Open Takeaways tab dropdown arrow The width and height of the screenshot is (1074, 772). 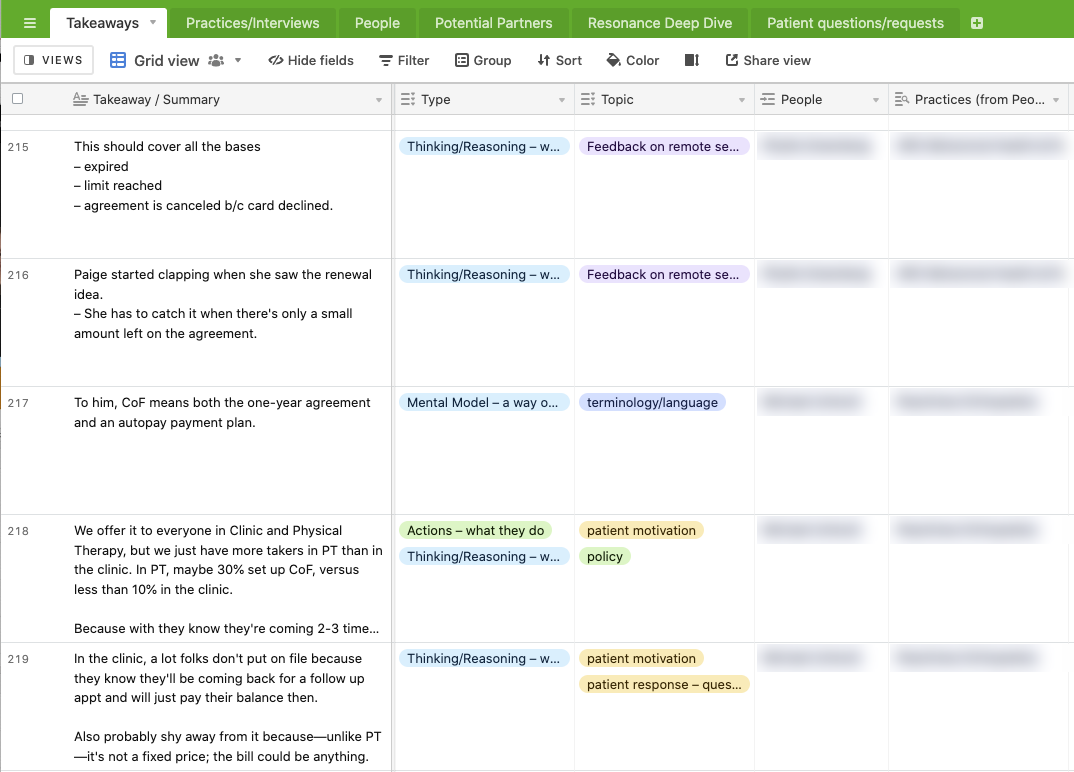point(153,23)
